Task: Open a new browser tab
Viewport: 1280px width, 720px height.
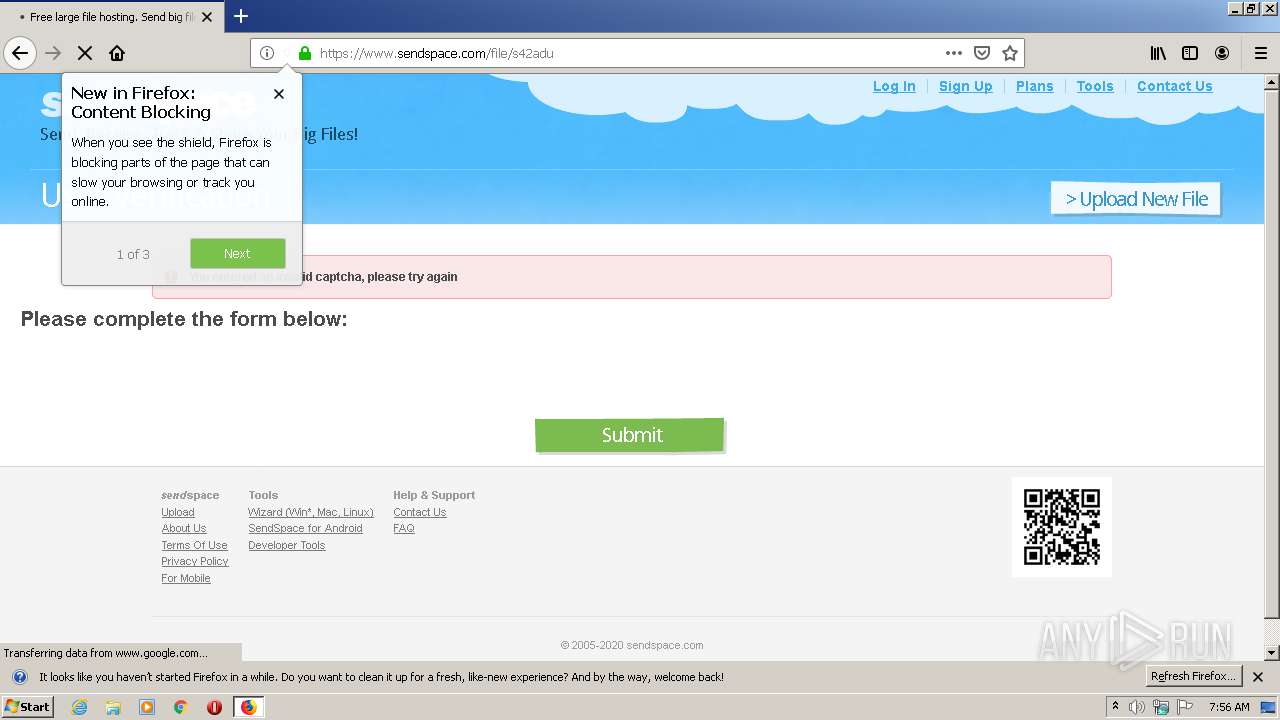Action: point(241,16)
